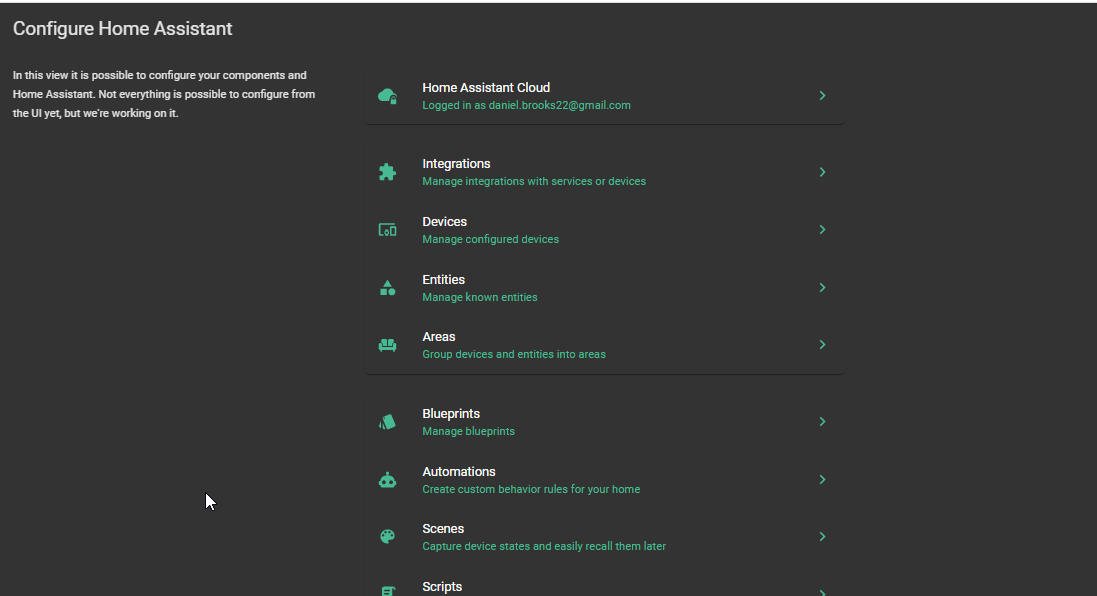Click the 'Configure Home Assistant' heading
Image resolution: width=1097 pixels, height=596 pixels.
coord(122,29)
